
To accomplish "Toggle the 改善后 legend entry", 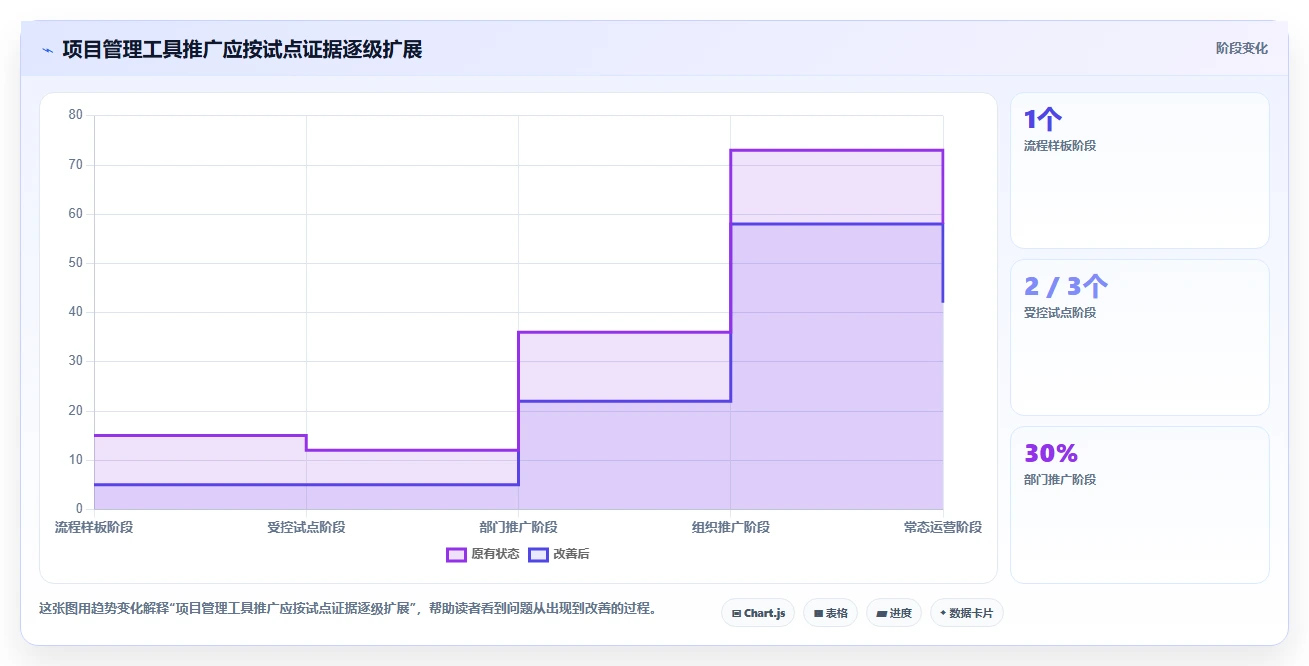I will point(559,554).
